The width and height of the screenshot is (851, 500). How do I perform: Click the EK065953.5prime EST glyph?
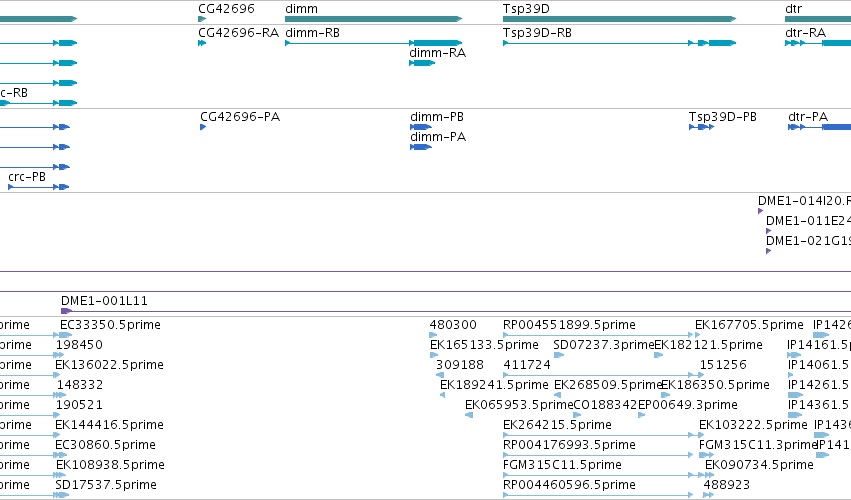(x=469, y=415)
